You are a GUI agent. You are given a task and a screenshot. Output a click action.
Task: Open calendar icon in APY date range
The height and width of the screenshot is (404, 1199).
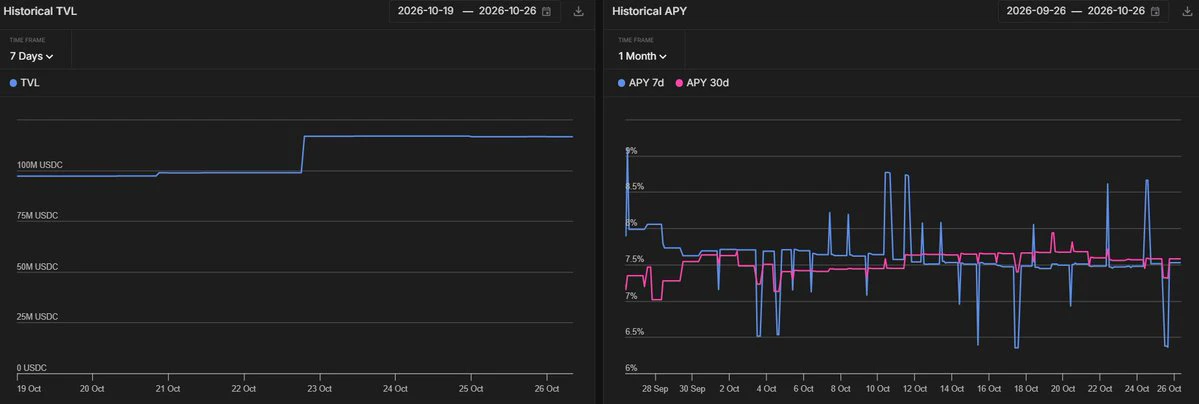click(x=1155, y=11)
